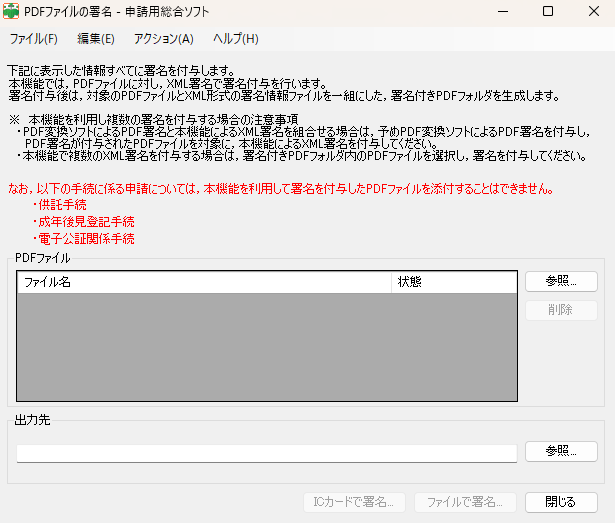Open the ファイル(F) menu
This screenshot has height=523, width=615.
(33, 39)
